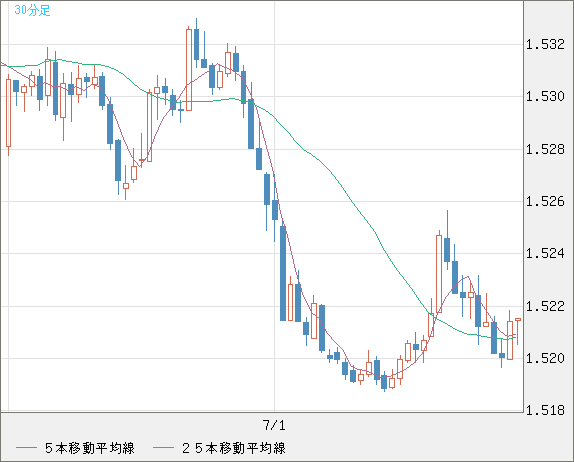Click the 1.526 price axis label
Image resolution: width=574 pixels, height=462 pixels.
545,201
